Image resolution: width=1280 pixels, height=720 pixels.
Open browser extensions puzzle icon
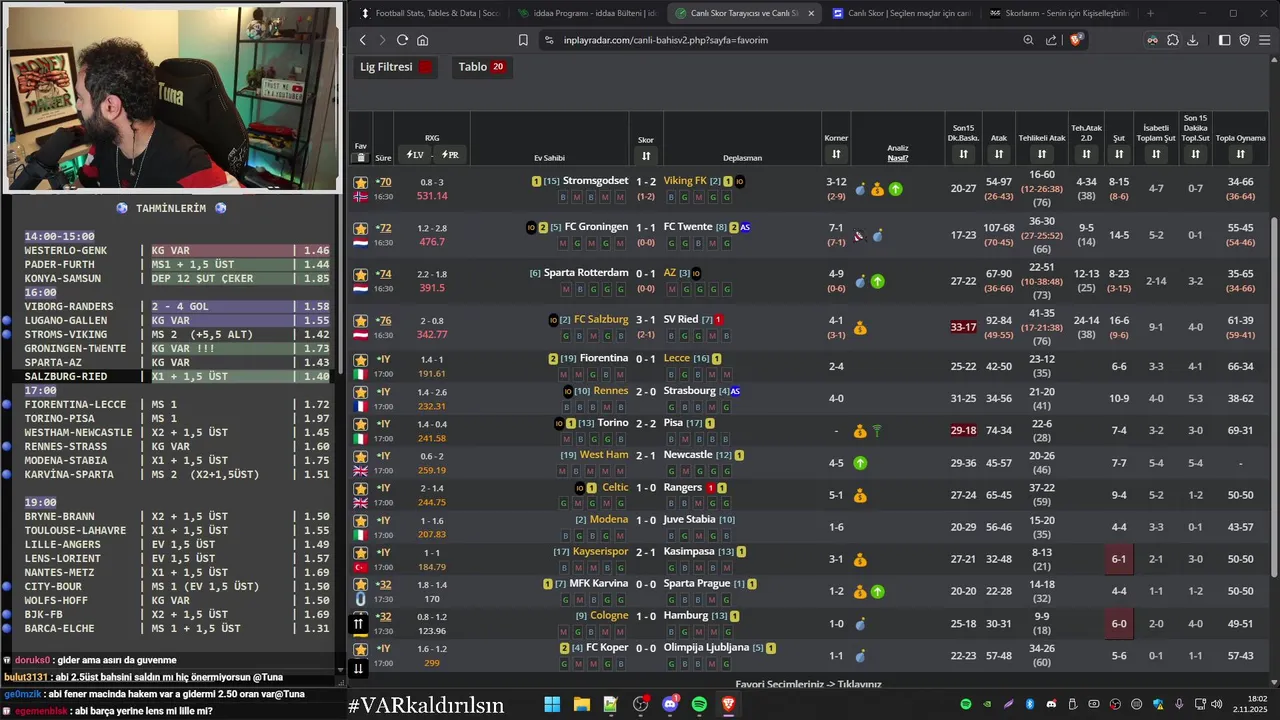[1172, 40]
